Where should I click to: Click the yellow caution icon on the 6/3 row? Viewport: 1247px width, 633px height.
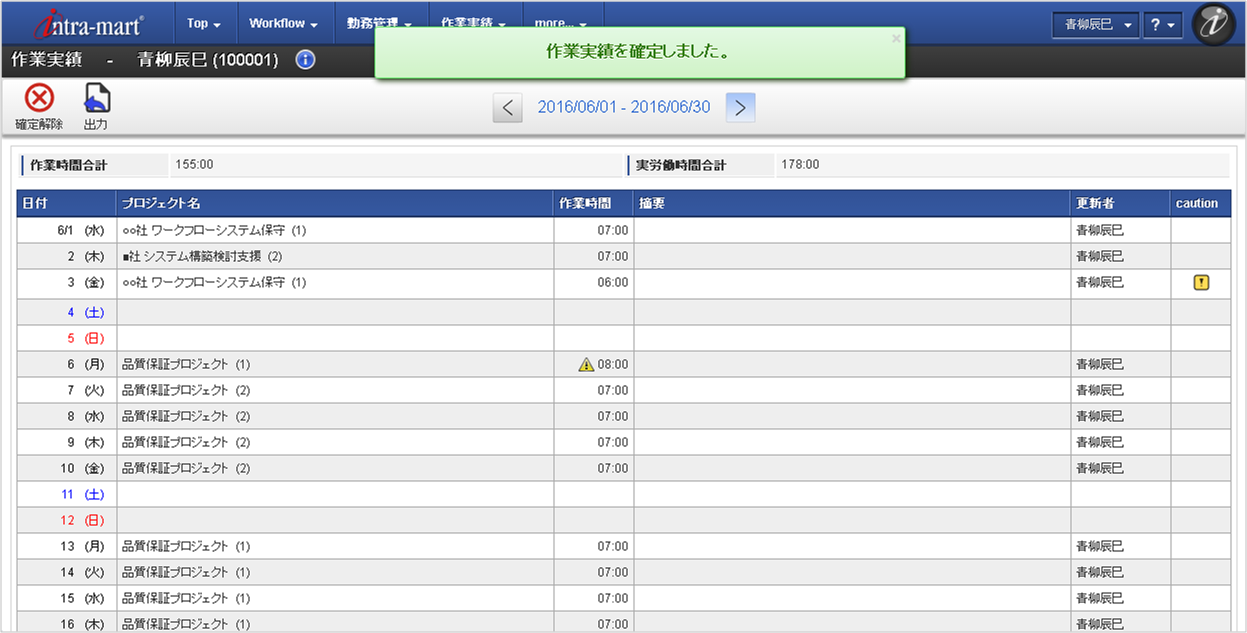pos(1201,283)
